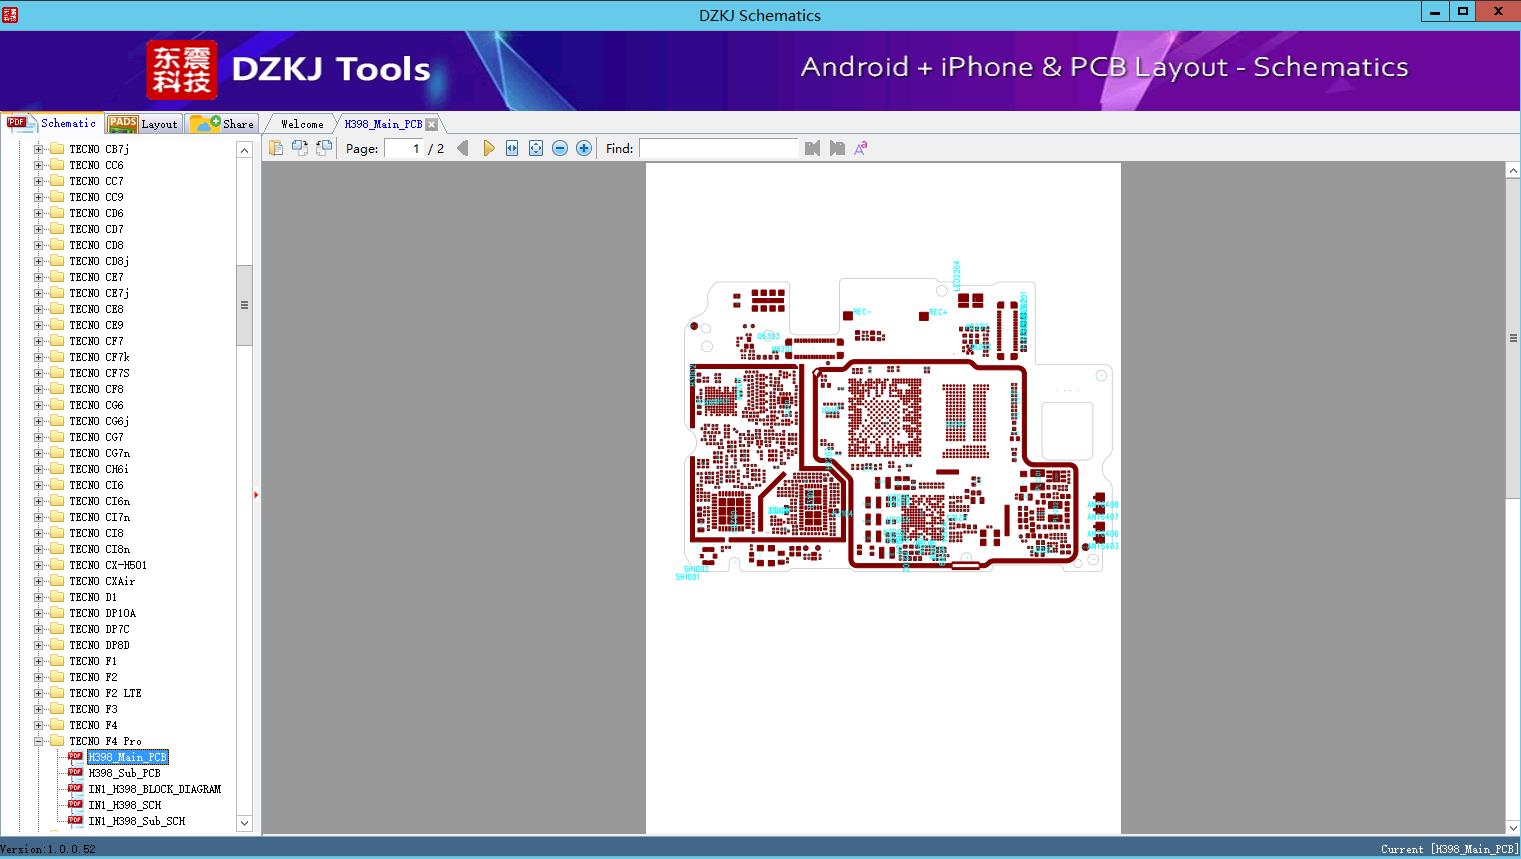Open IN1_H398_BLOCK_DIAGRAM file
1521x859 pixels.
click(x=154, y=789)
